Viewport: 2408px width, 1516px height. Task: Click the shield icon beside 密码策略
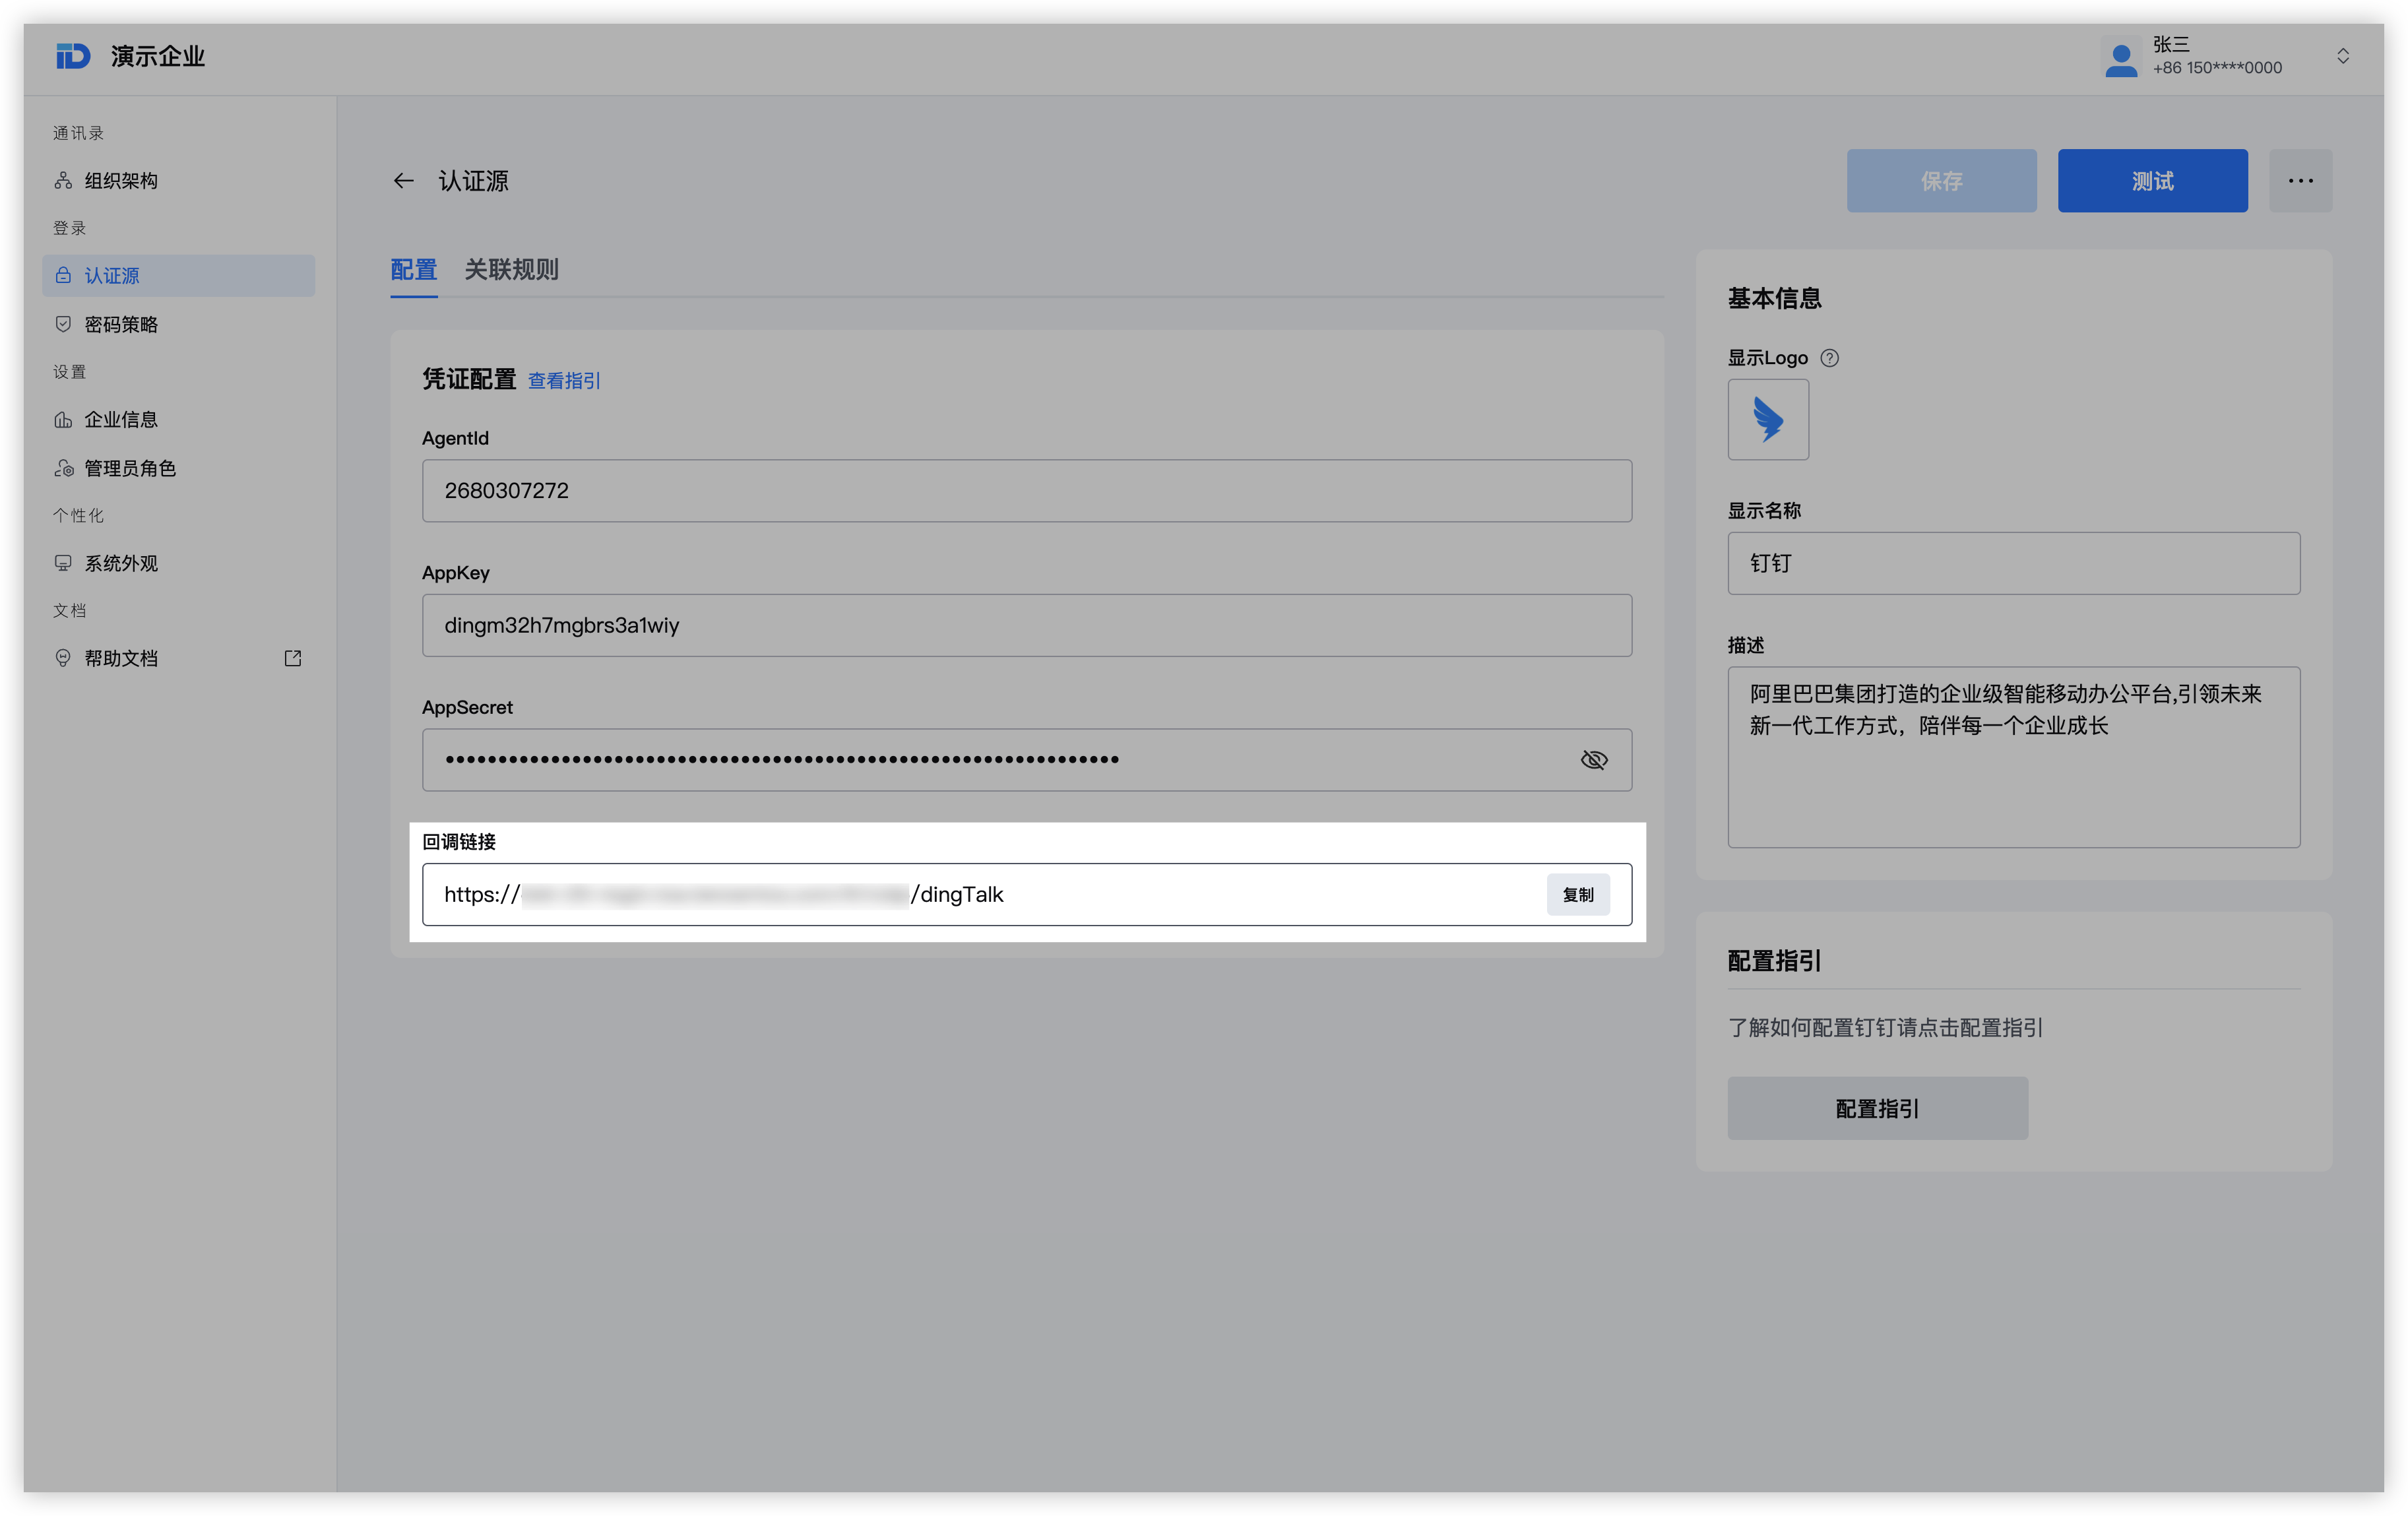coord(63,324)
